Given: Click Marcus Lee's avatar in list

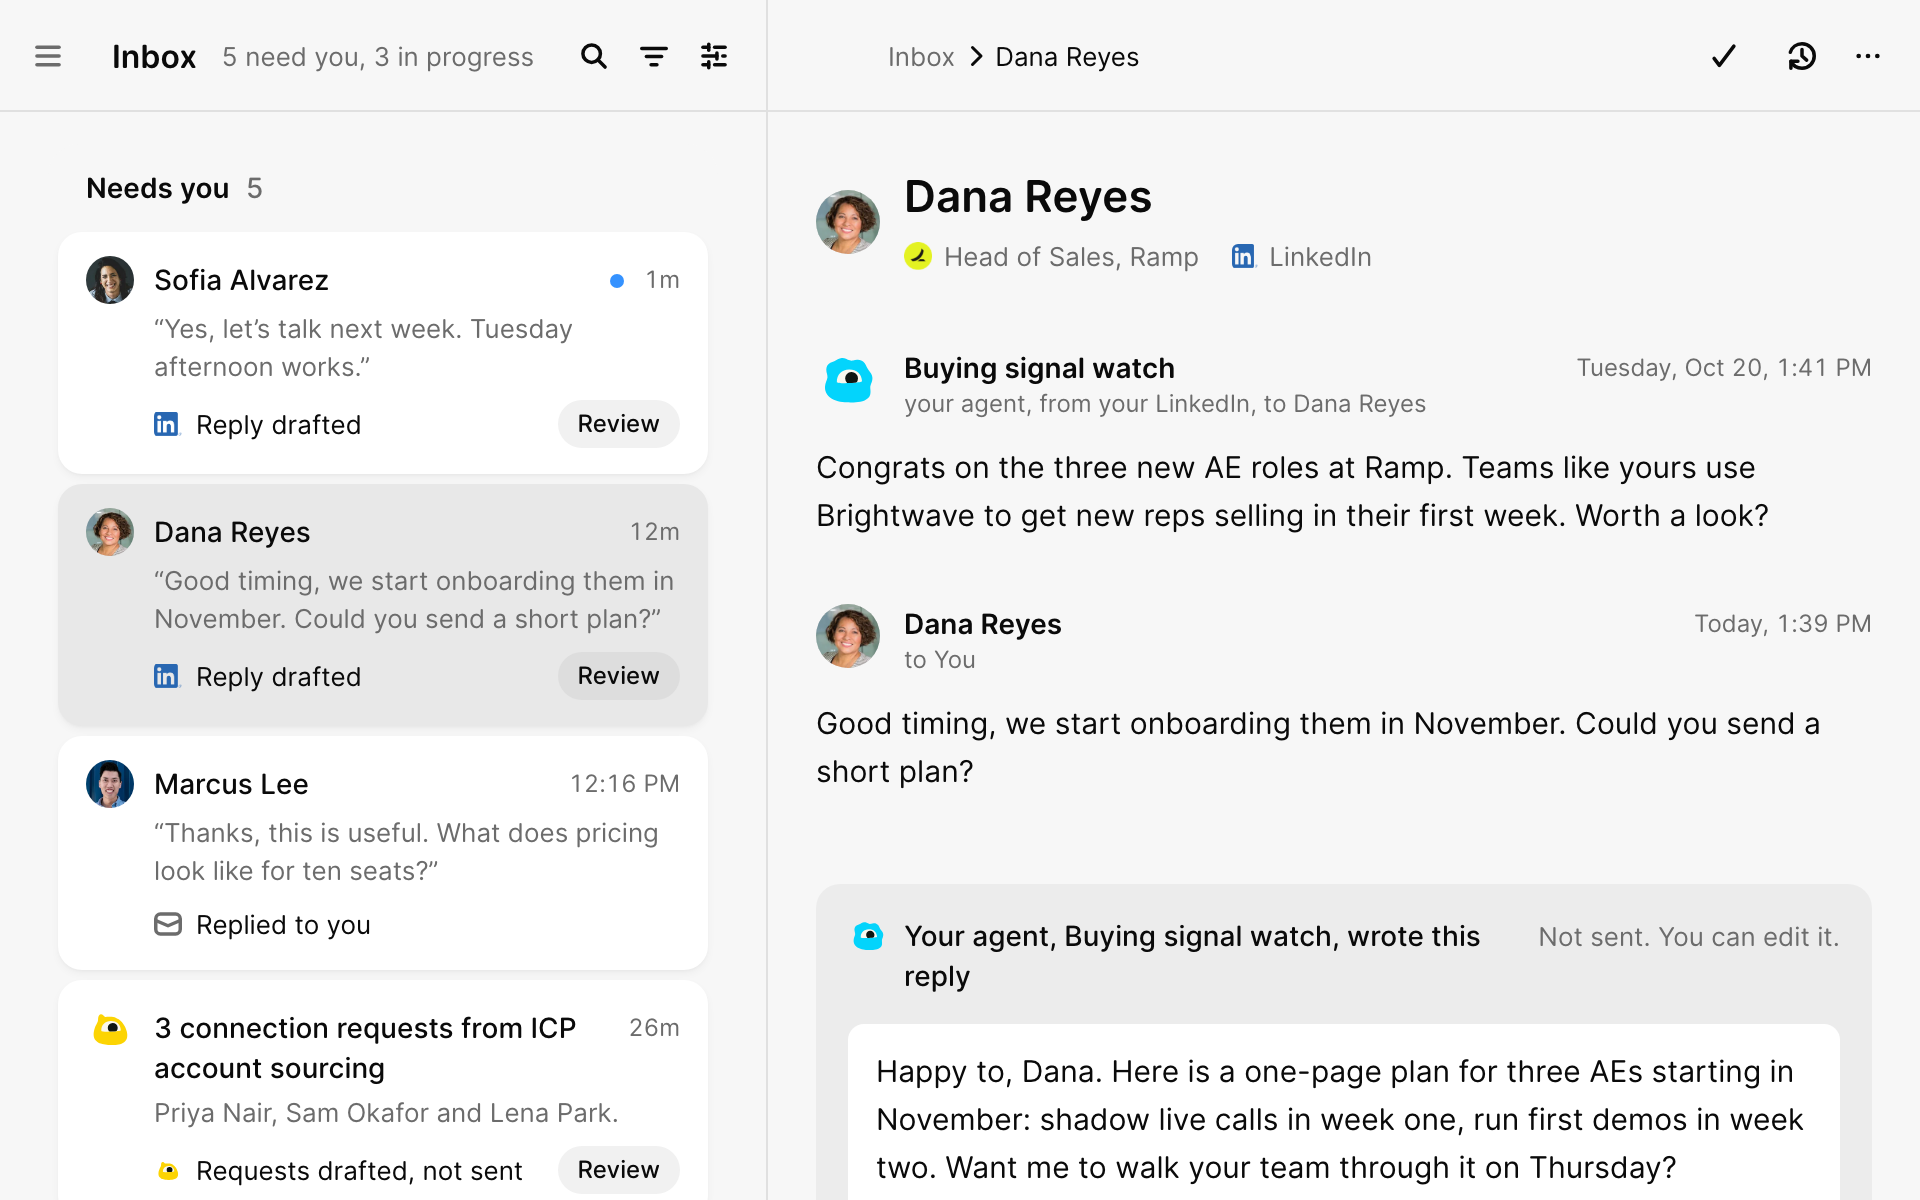Looking at the screenshot, I should click(x=110, y=784).
